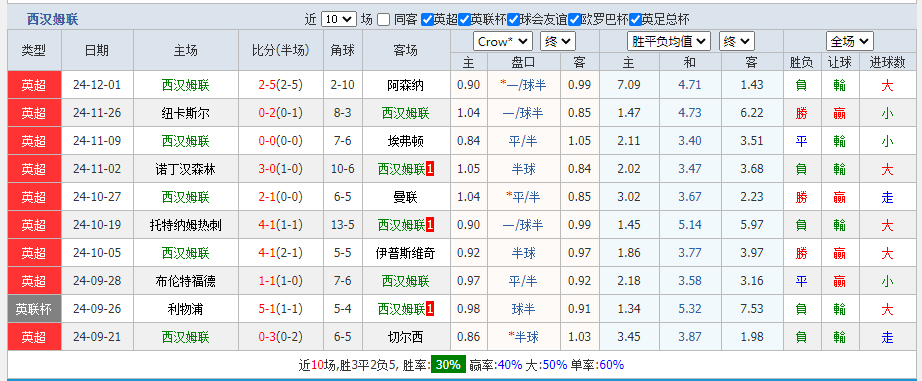
Task: Click 诺丁汉森林 home team link
Action: point(185,169)
